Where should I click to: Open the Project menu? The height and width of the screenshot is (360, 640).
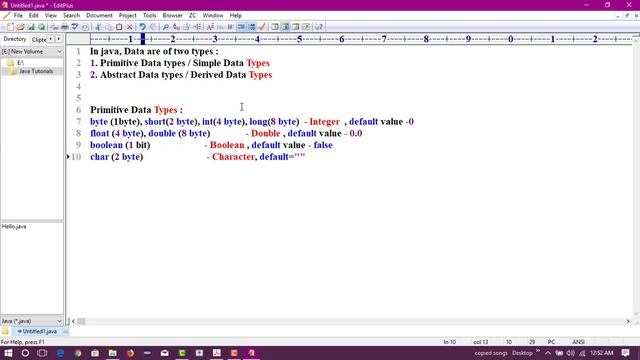(127, 16)
